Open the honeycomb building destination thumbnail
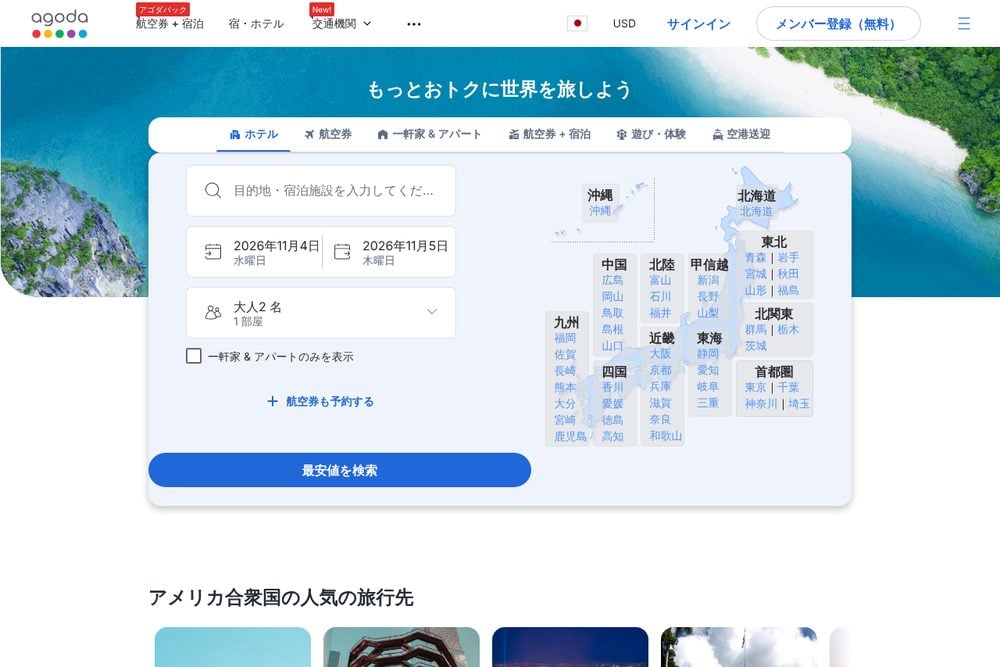1000x667 pixels. pos(401,647)
